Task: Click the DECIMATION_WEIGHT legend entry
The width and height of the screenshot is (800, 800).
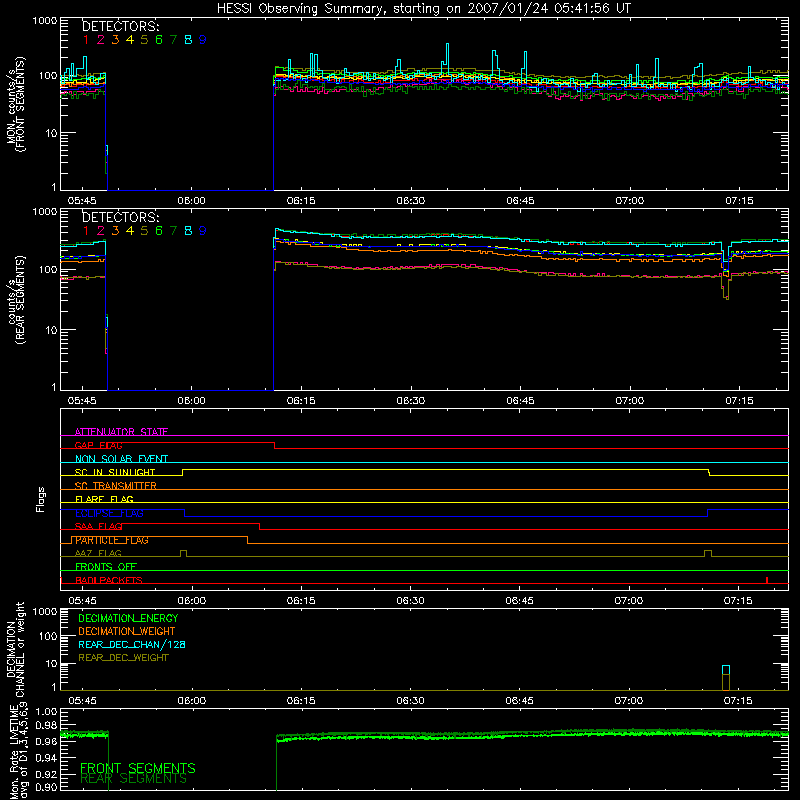Action: point(127,631)
